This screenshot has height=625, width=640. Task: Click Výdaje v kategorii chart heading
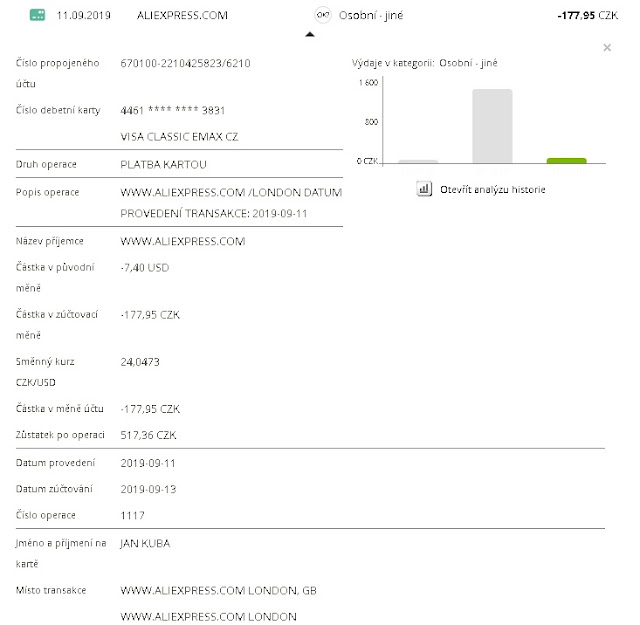coord(424,63)
